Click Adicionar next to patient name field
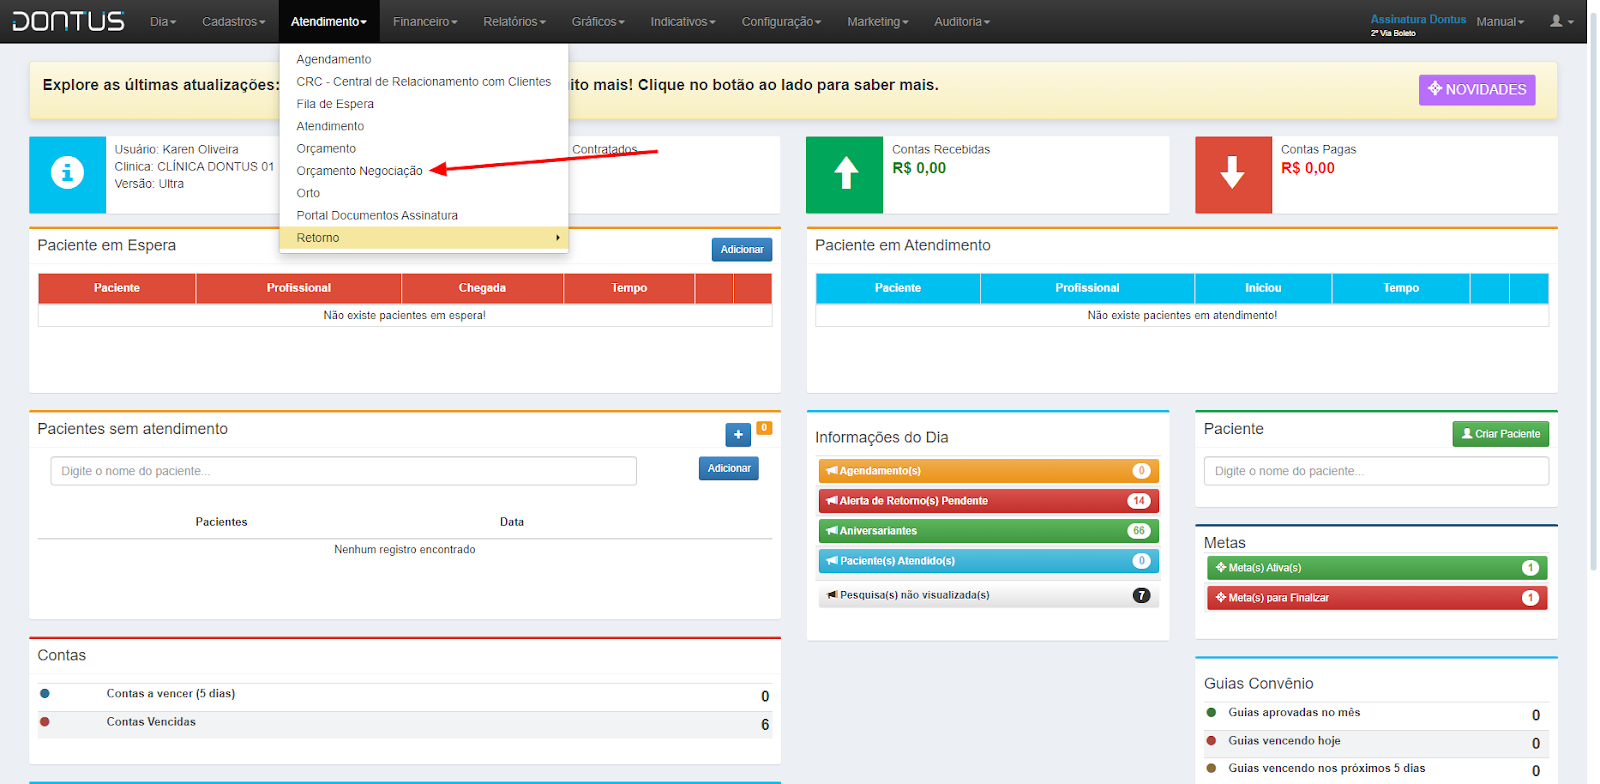 (x=729, y=468)
